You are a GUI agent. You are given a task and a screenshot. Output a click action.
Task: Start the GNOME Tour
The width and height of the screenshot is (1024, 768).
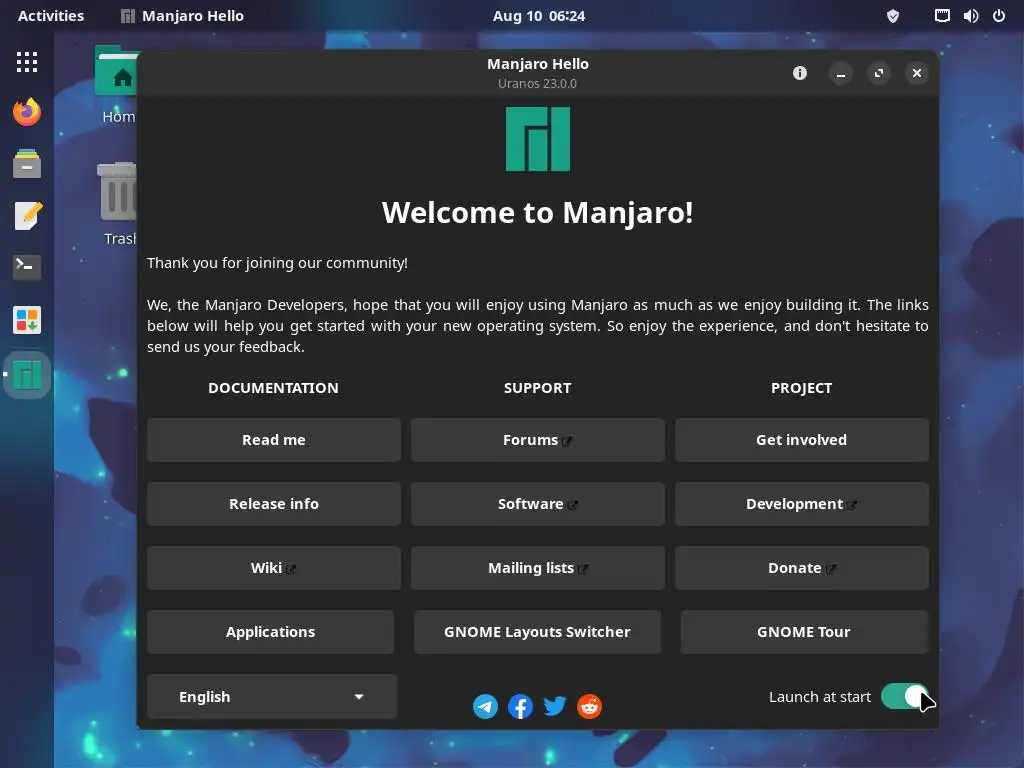[804, 632]
